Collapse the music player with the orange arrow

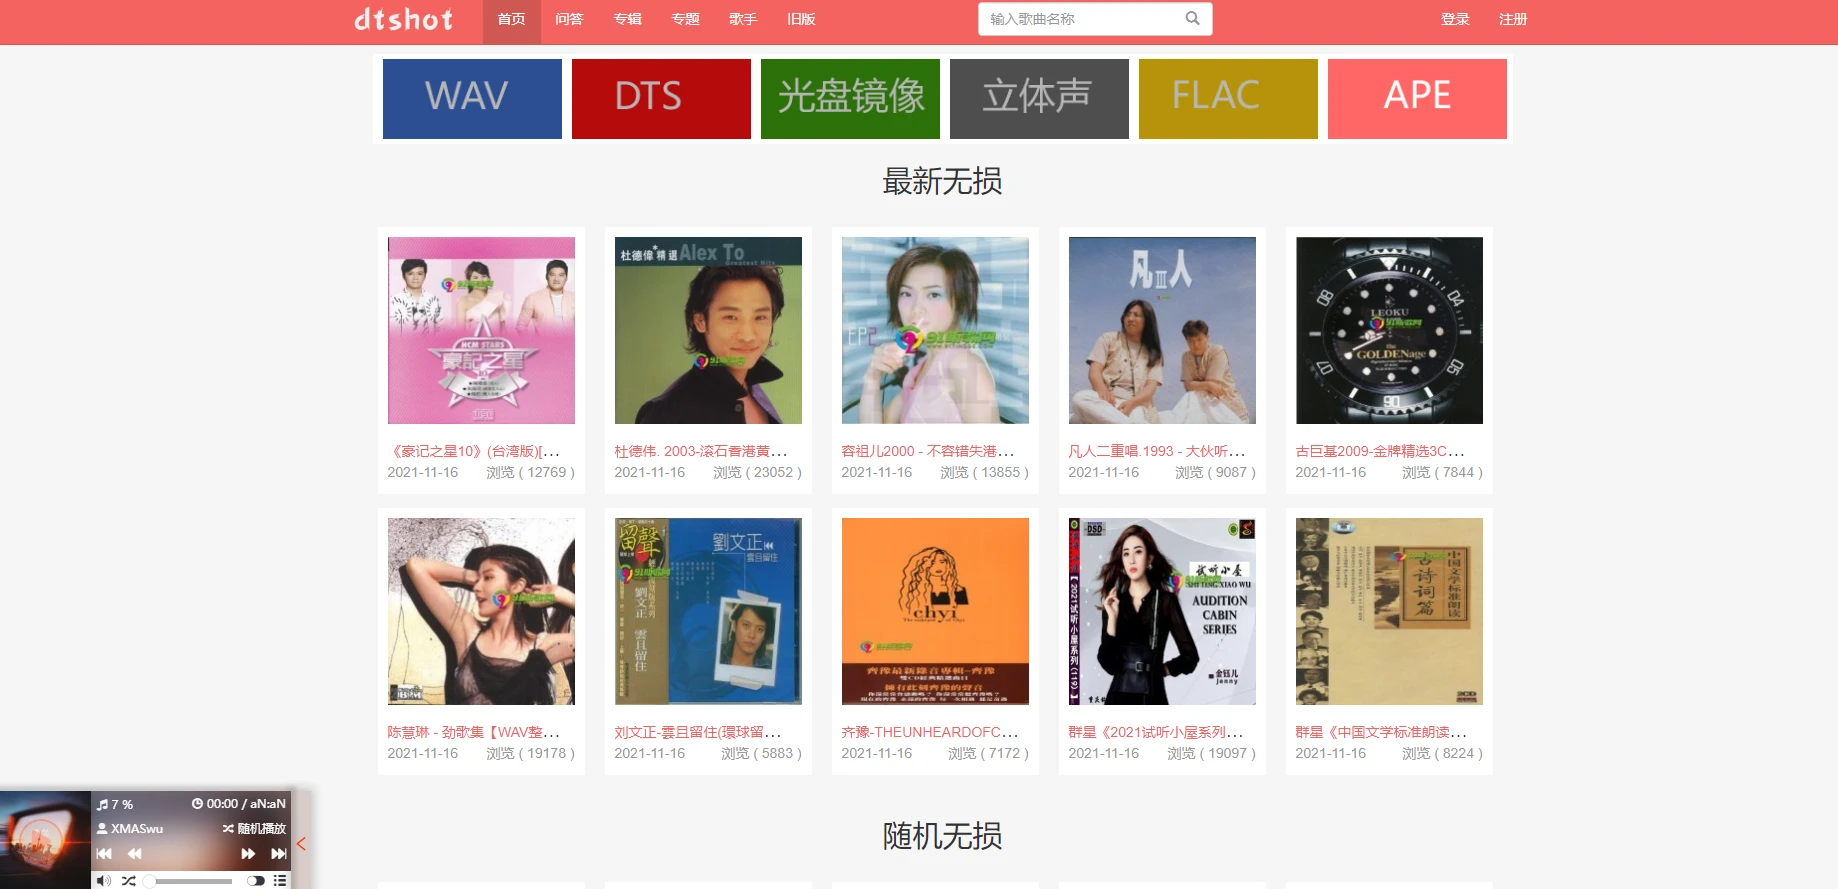[x=301, y=844]
